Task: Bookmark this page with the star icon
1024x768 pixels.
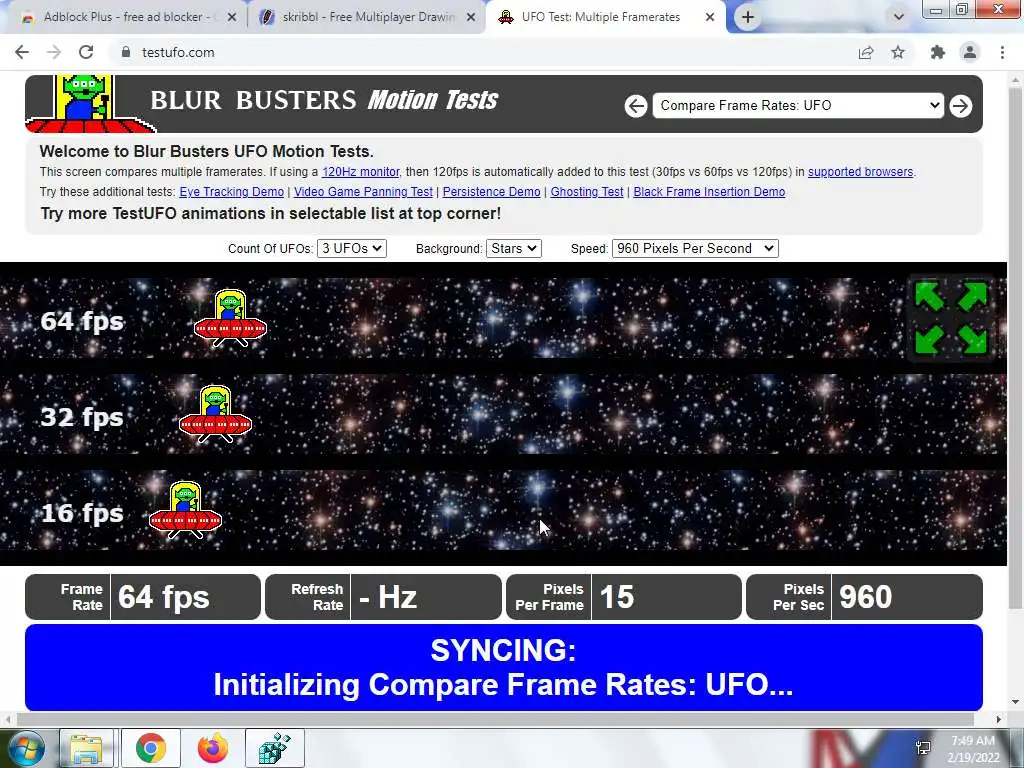Action: coord(898,52)
